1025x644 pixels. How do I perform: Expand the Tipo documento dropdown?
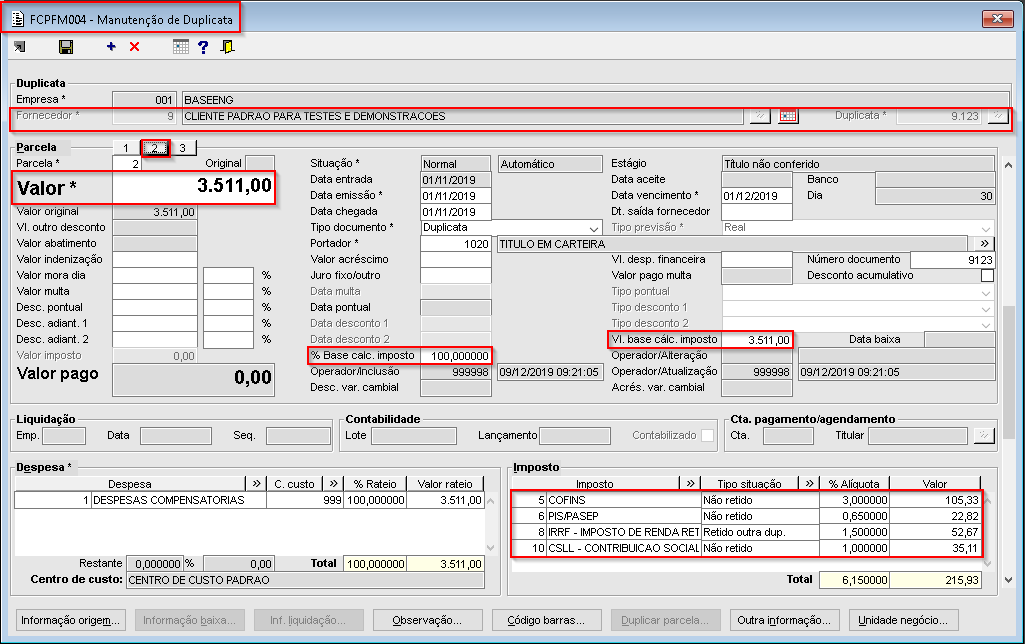click(x=593, y=228)
